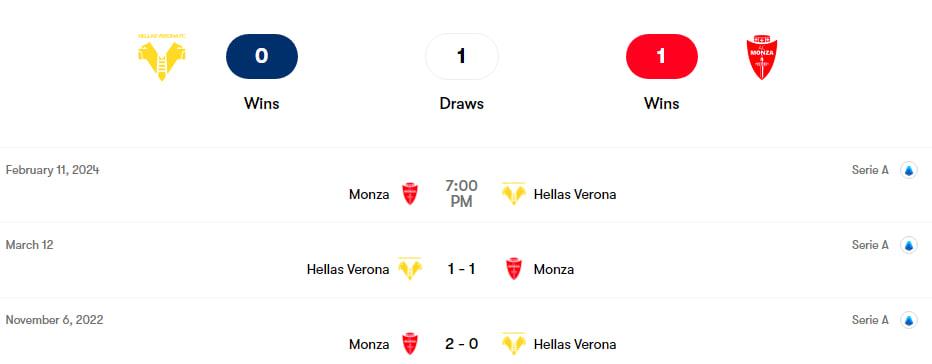Viewport: 932px width, 364px height.
Task: Click Hellas Verona crest in the 2 - 0 match
Action: coord(513,344)
